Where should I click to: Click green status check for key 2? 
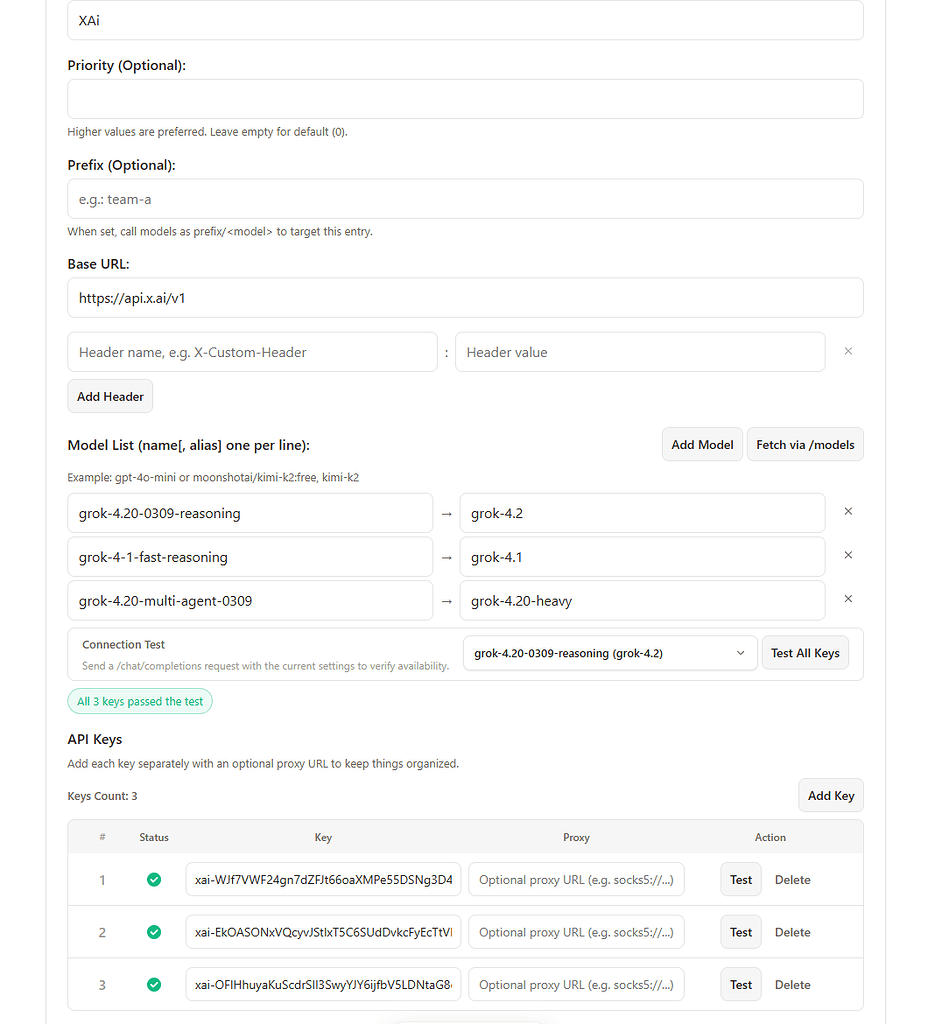pos(154,932)
